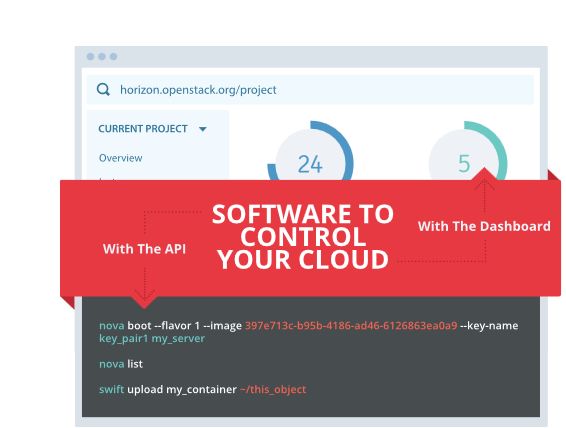566x428 pixels.
Task: Click the ~/this_object path text
Action: click(273, 390)
